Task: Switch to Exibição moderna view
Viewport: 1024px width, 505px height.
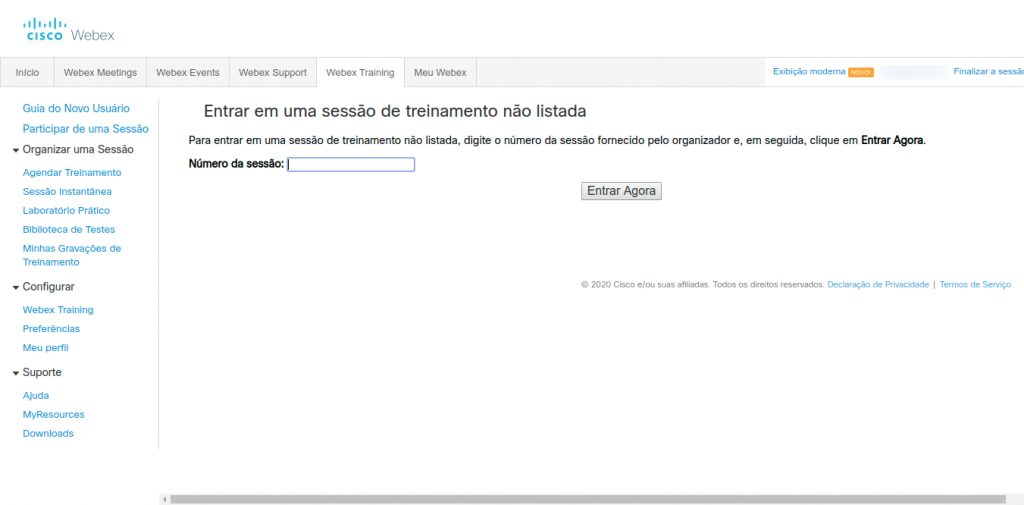Action: tap(809, 72)
